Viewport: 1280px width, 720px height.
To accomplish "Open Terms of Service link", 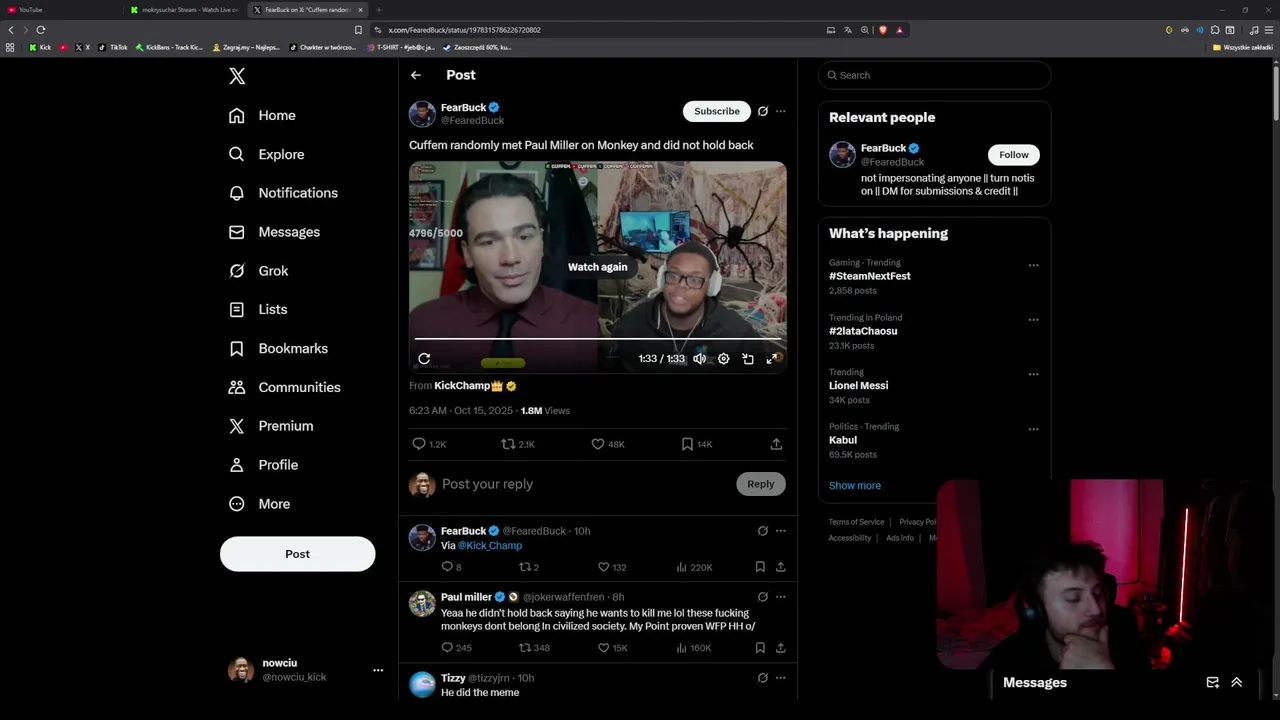I will point(856,522).
